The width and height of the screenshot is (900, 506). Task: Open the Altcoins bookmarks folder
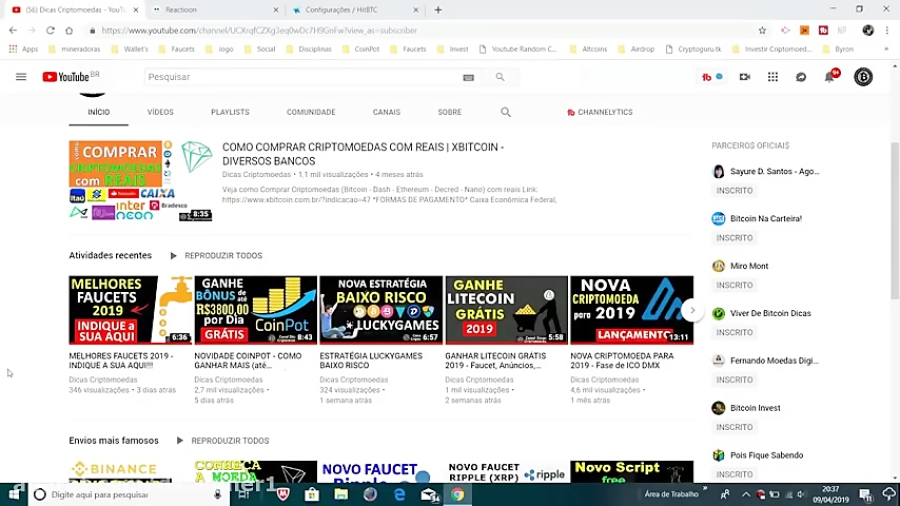click(588, 49)
